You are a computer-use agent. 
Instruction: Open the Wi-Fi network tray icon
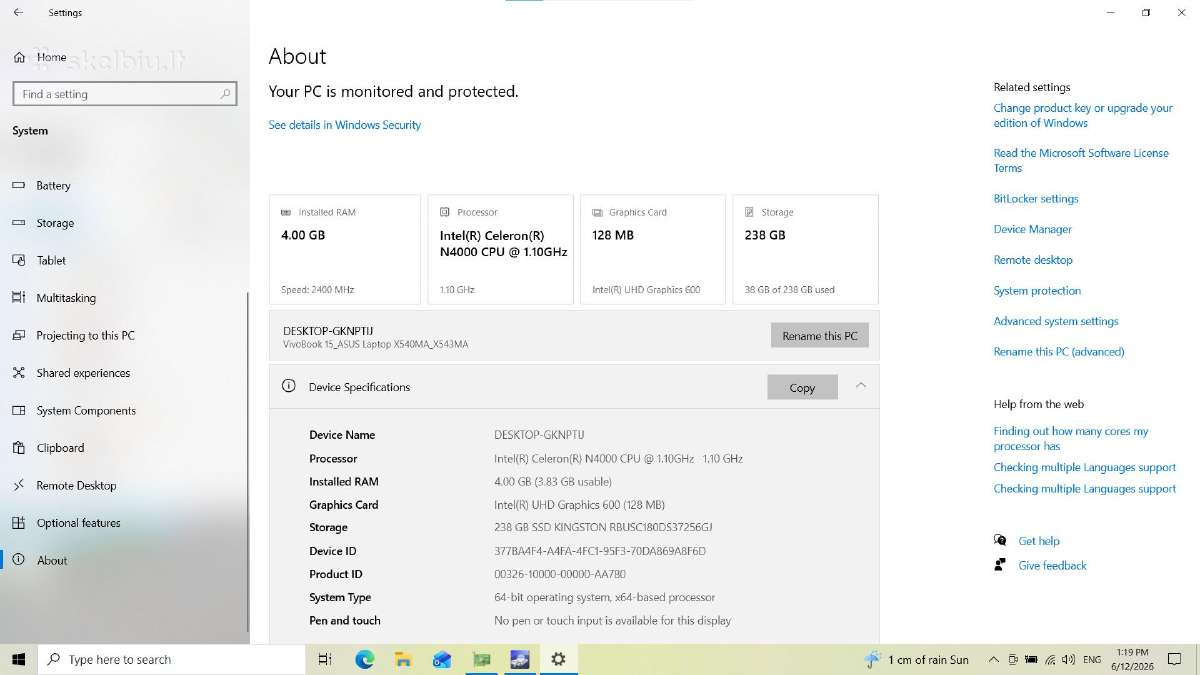coord(1049,659)
